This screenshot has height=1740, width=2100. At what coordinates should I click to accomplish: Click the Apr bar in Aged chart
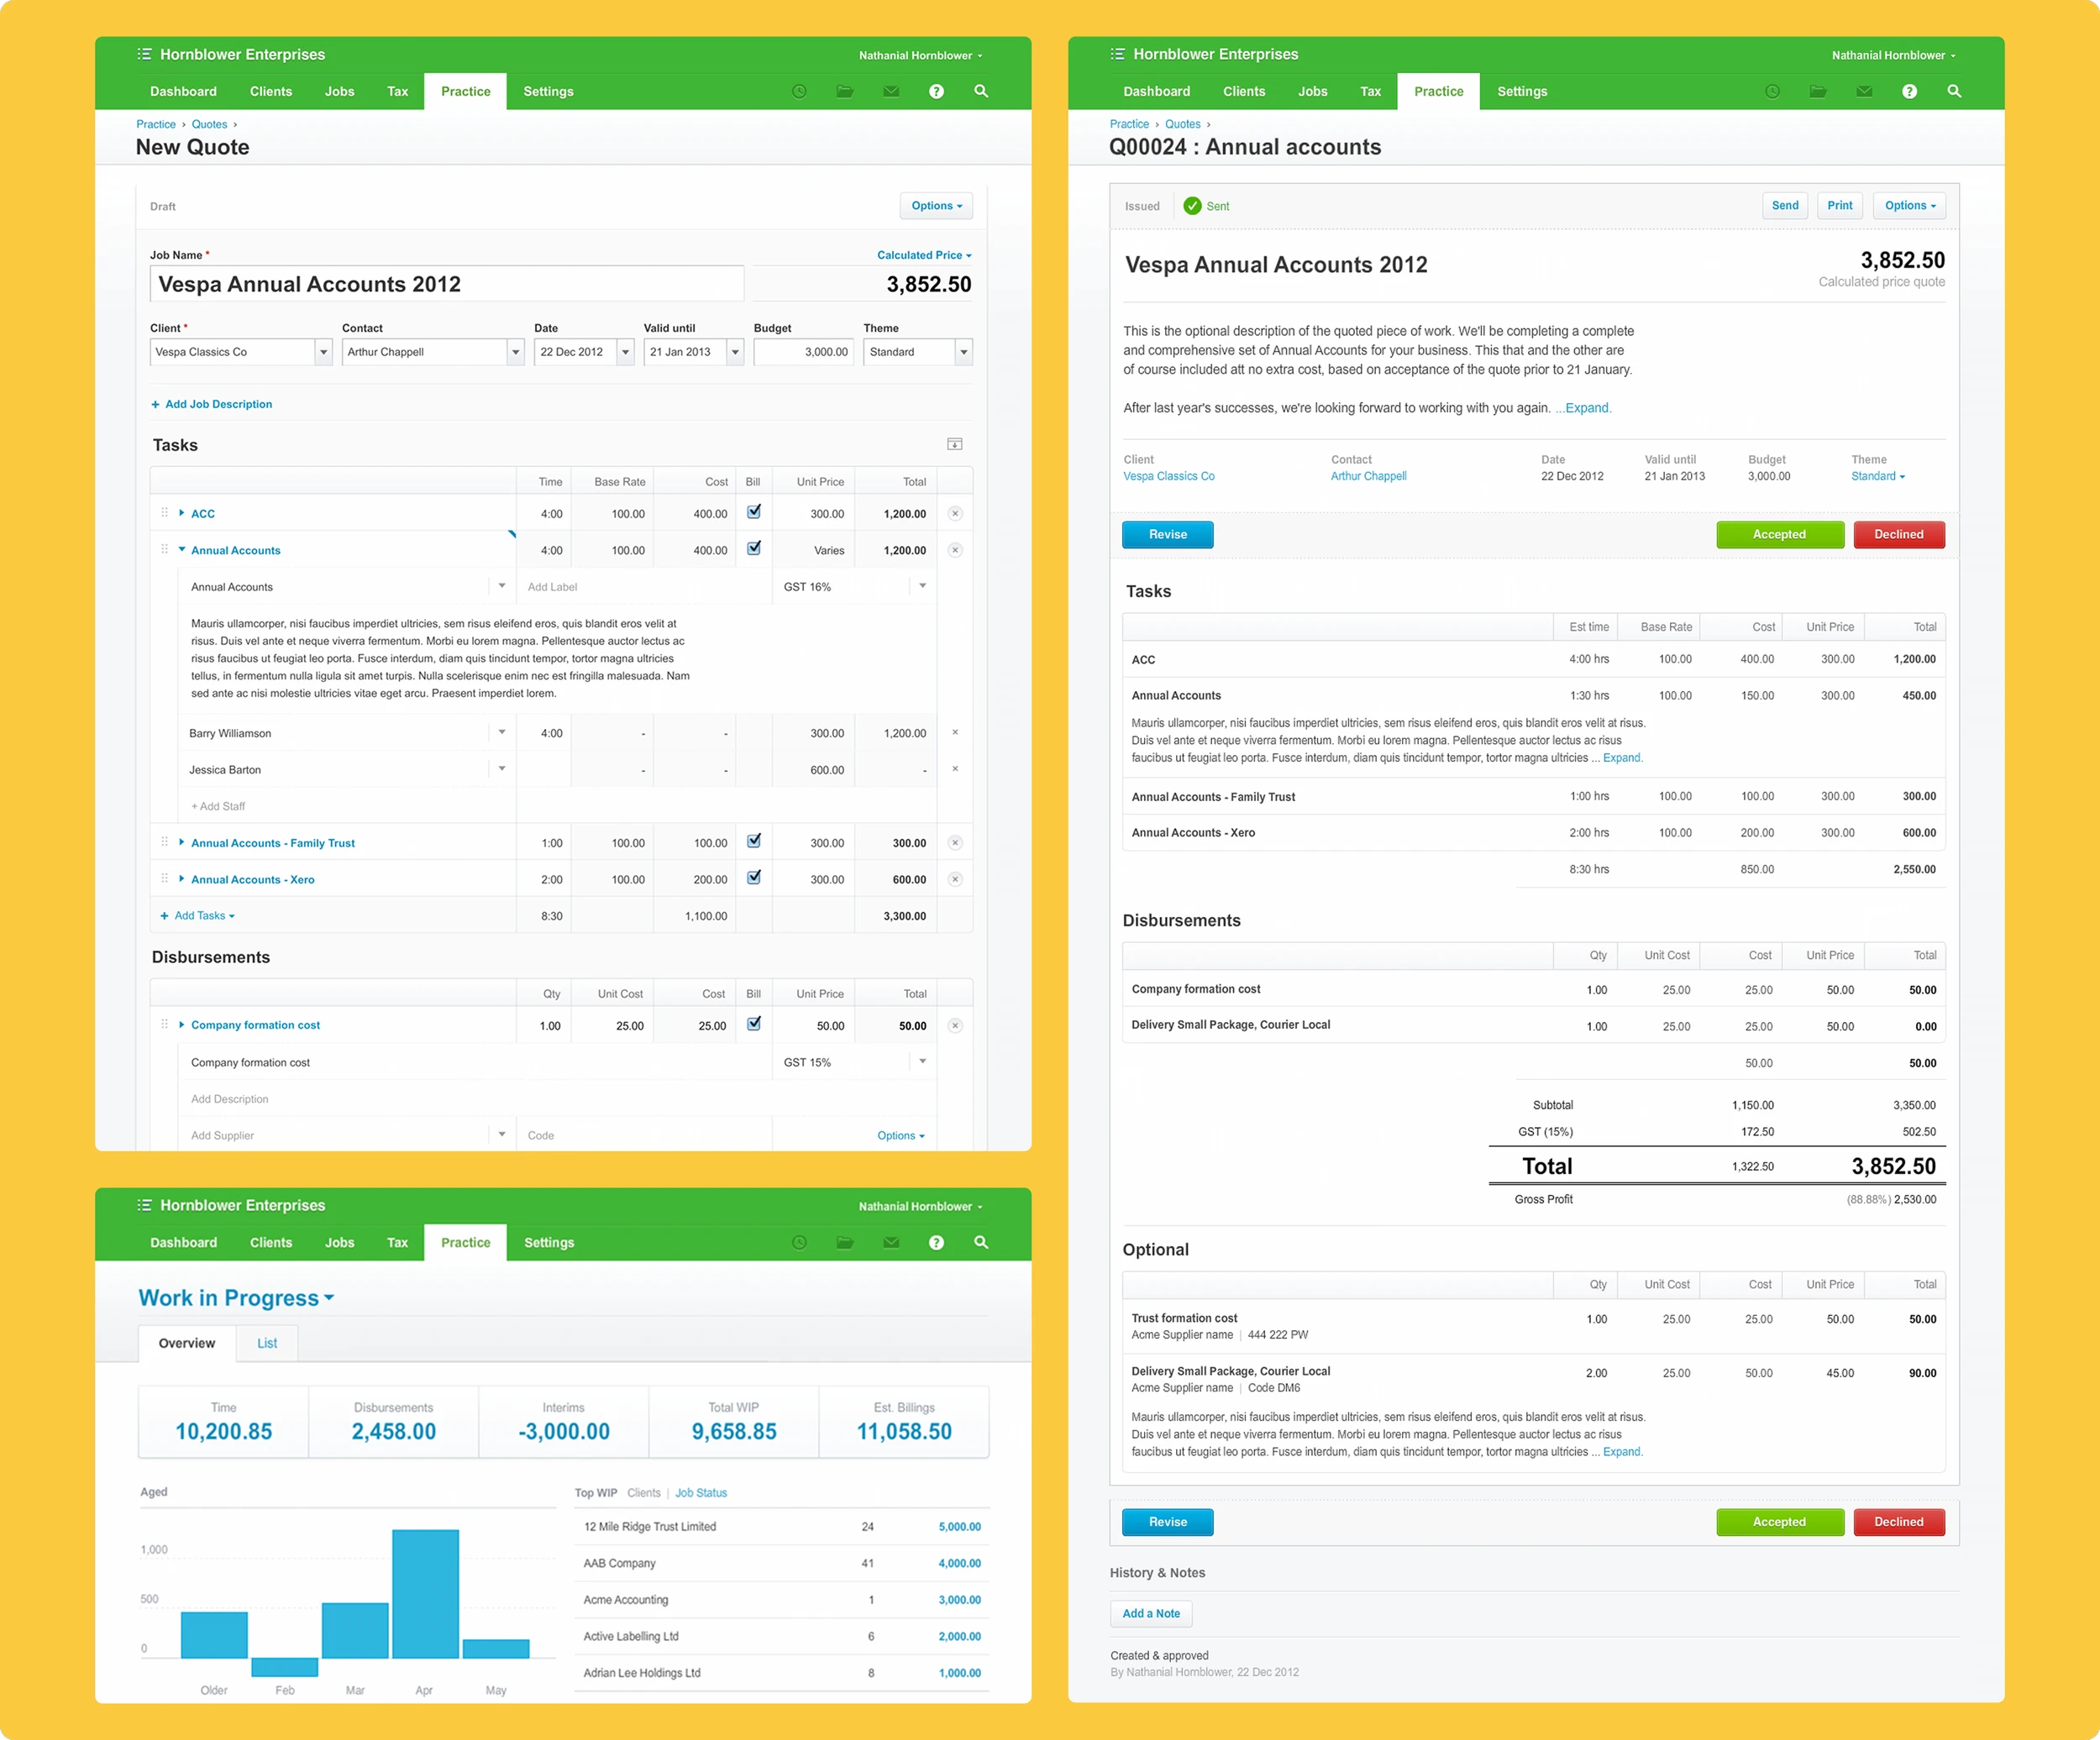click(x=425, y=1594)
